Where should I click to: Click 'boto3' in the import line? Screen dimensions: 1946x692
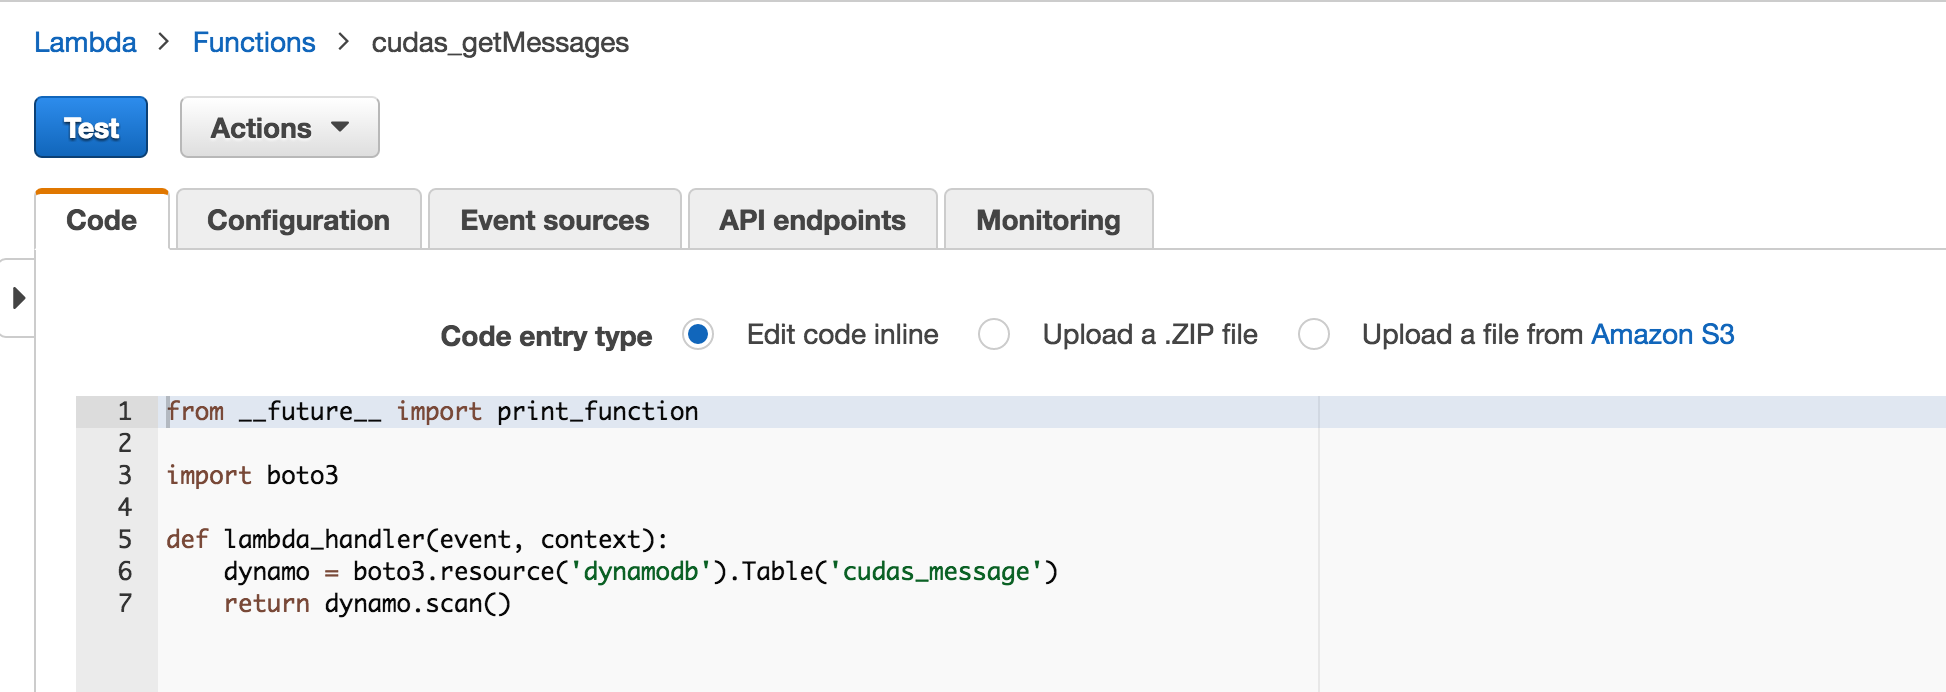tap(303, 475)
